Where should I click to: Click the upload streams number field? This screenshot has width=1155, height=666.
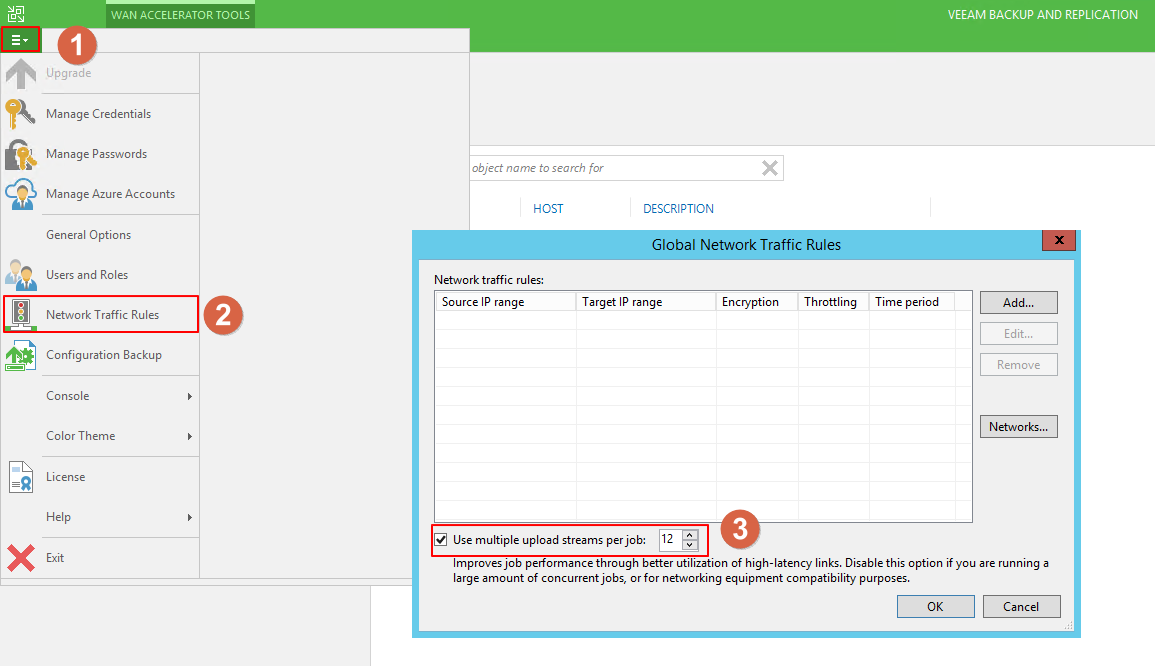pos(669,540)
